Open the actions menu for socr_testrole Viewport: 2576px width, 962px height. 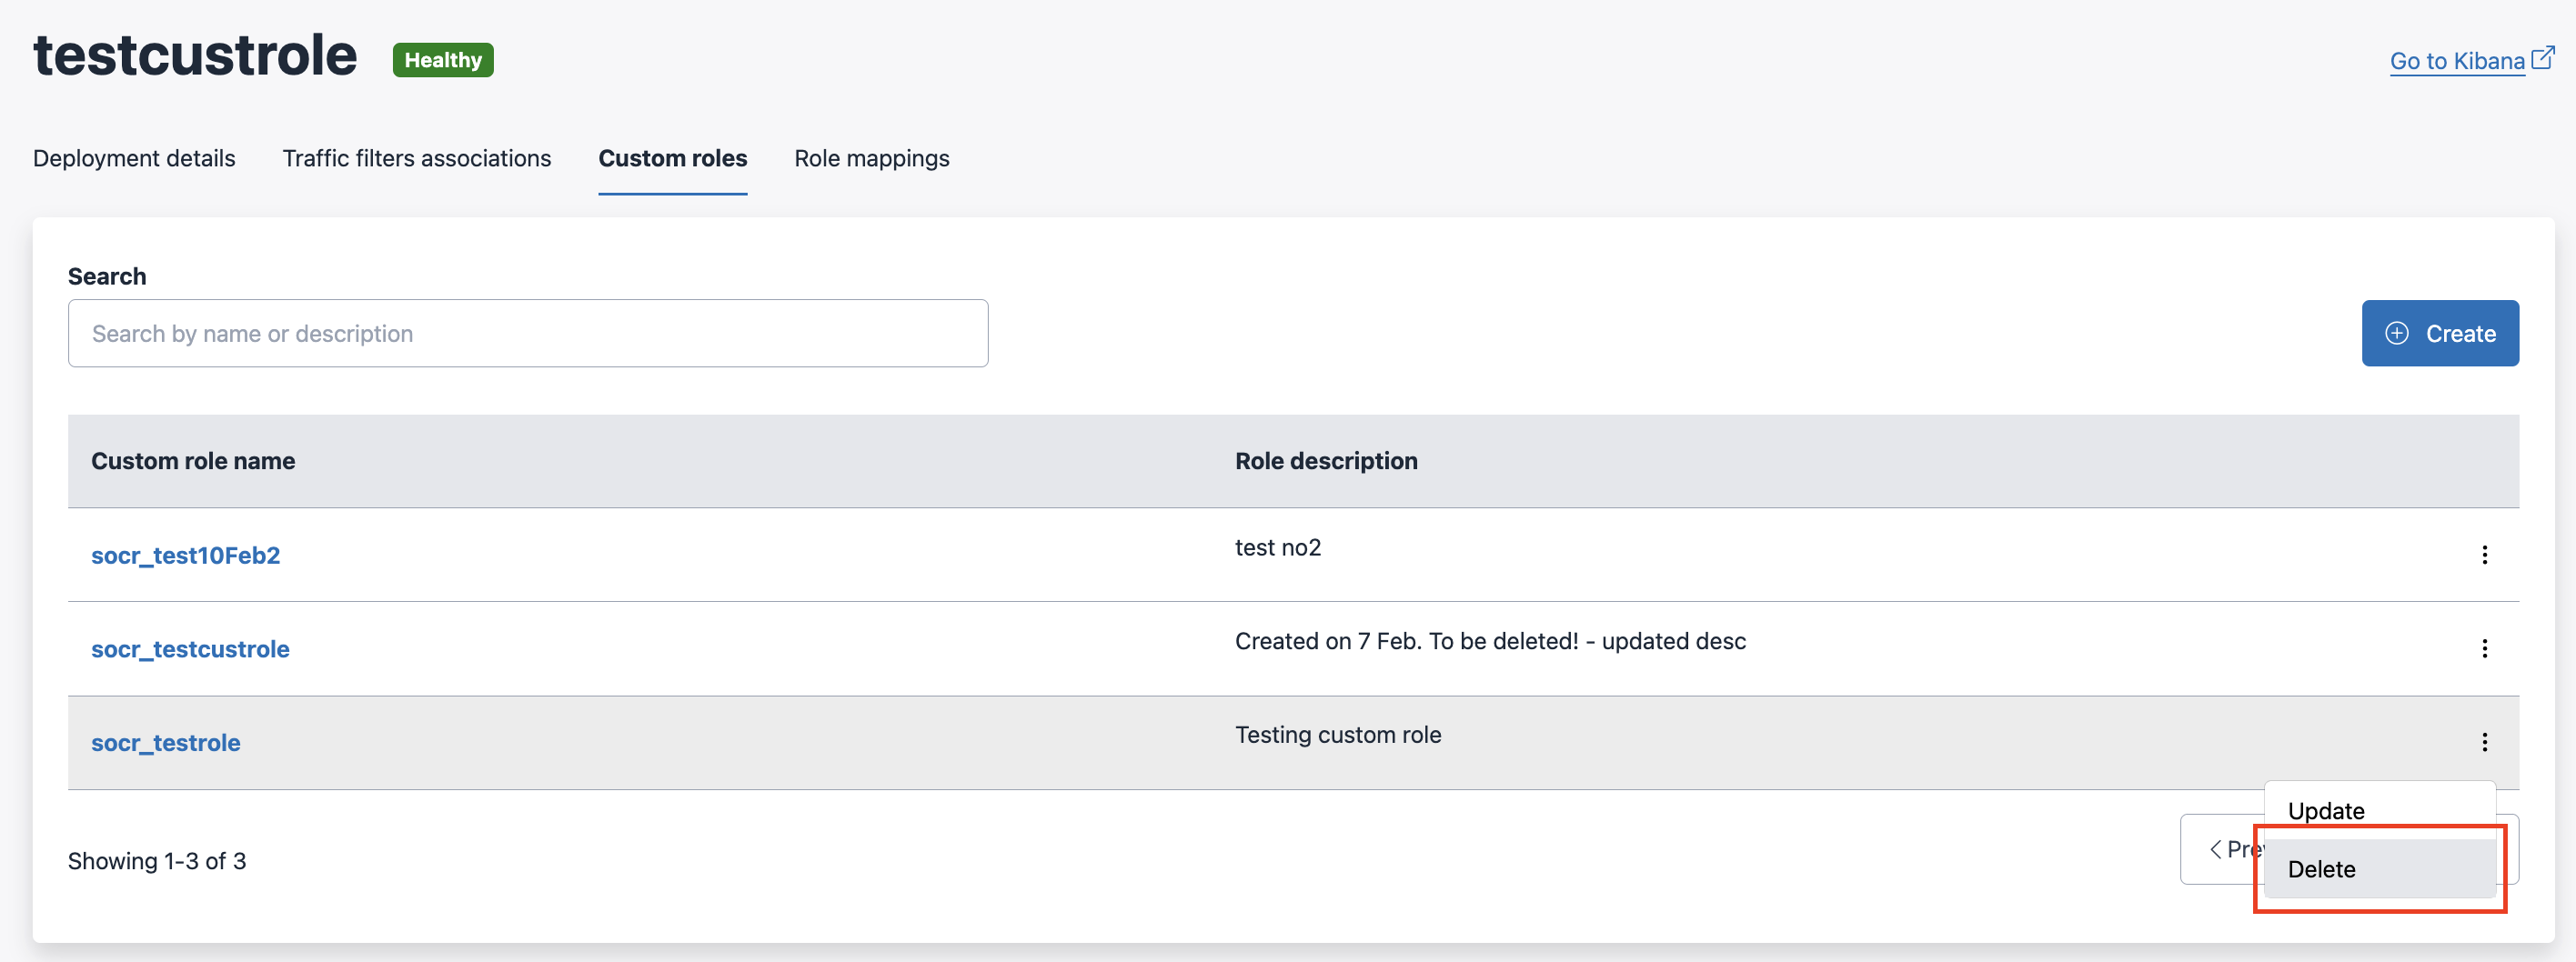(x=2486, y=742)
